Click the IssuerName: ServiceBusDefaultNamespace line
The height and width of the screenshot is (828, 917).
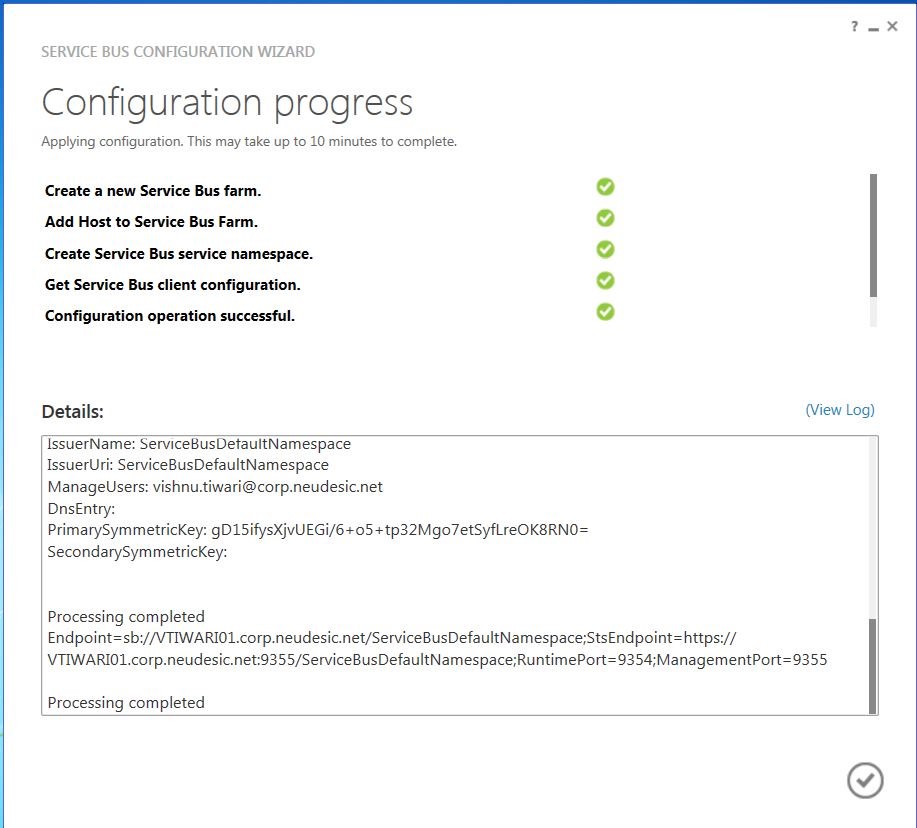click(x=199, y=444)
